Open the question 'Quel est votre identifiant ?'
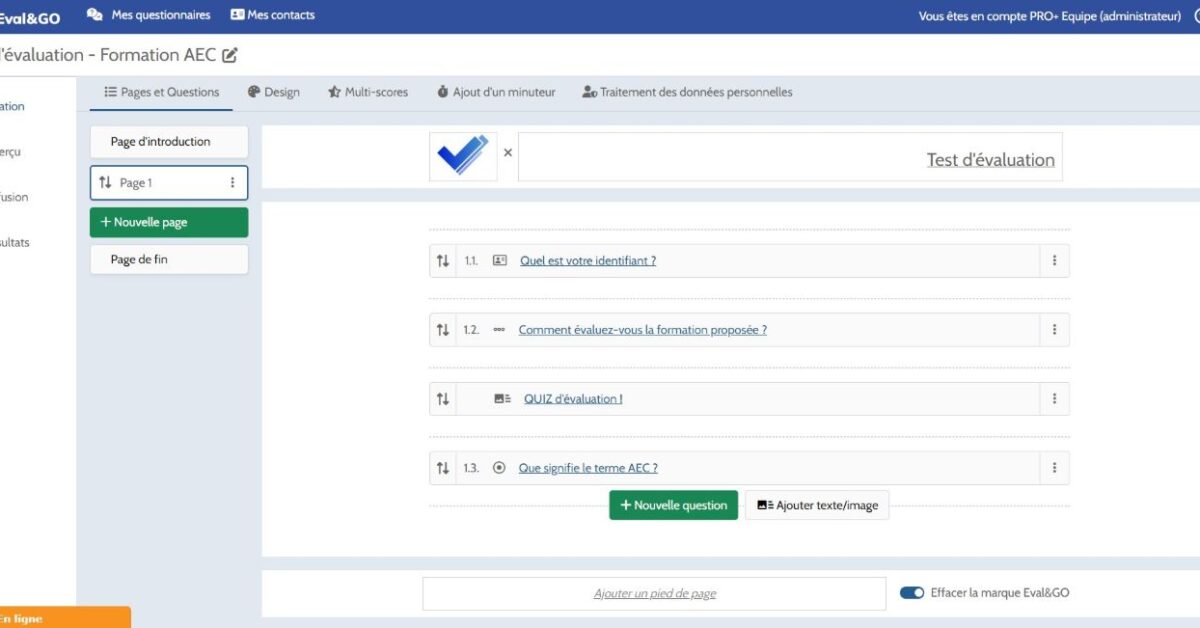 point(587,260)
